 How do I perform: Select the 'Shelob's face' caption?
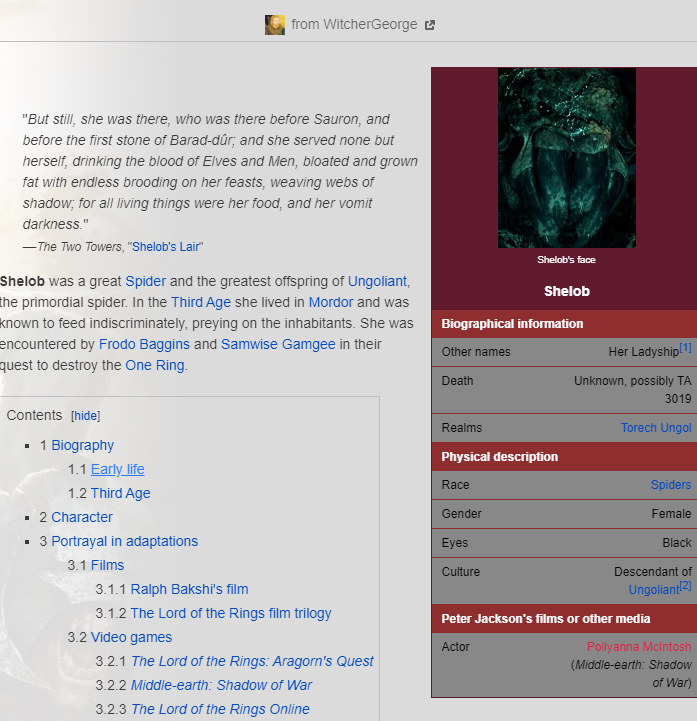point(566,260)
